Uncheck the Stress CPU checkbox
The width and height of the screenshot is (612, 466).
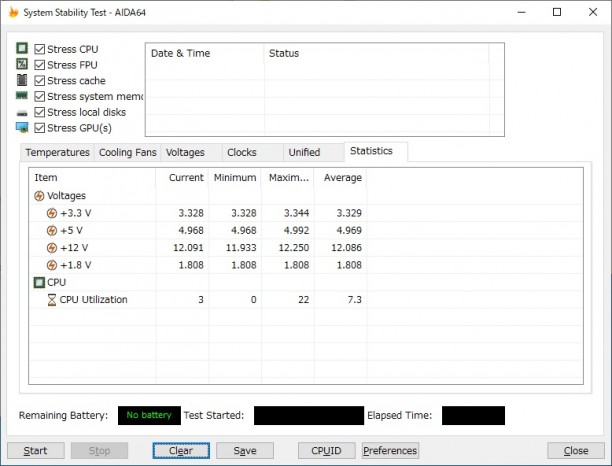pos(40,49)
